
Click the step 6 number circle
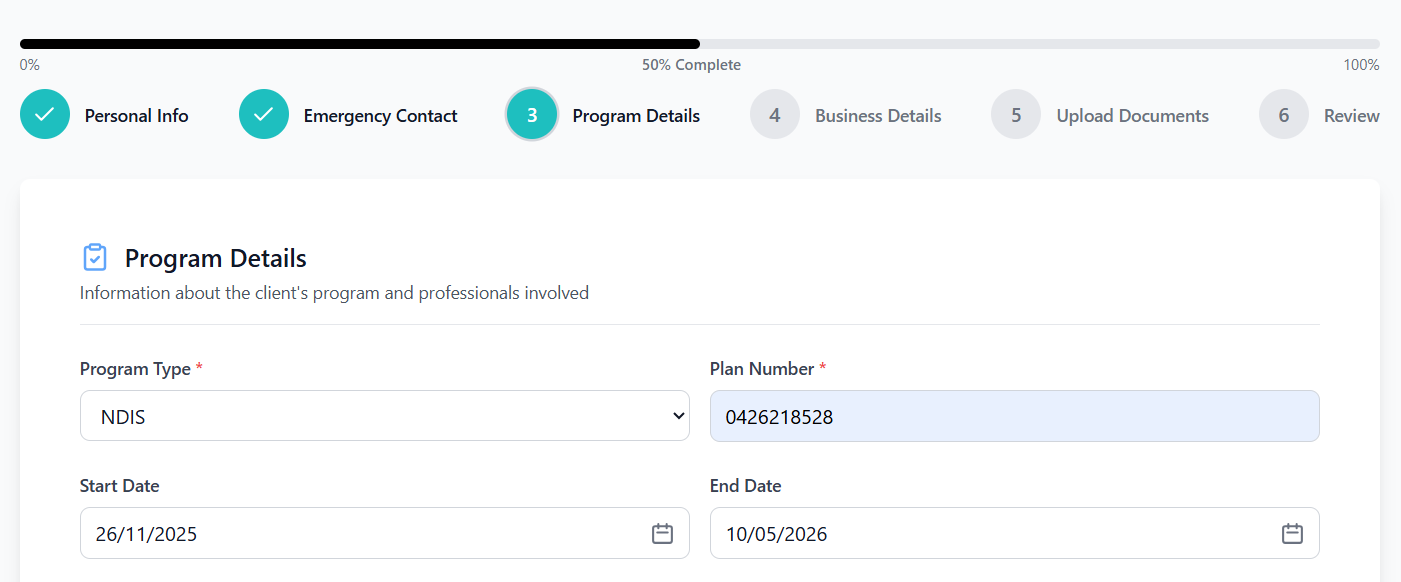coord(1284,115)
